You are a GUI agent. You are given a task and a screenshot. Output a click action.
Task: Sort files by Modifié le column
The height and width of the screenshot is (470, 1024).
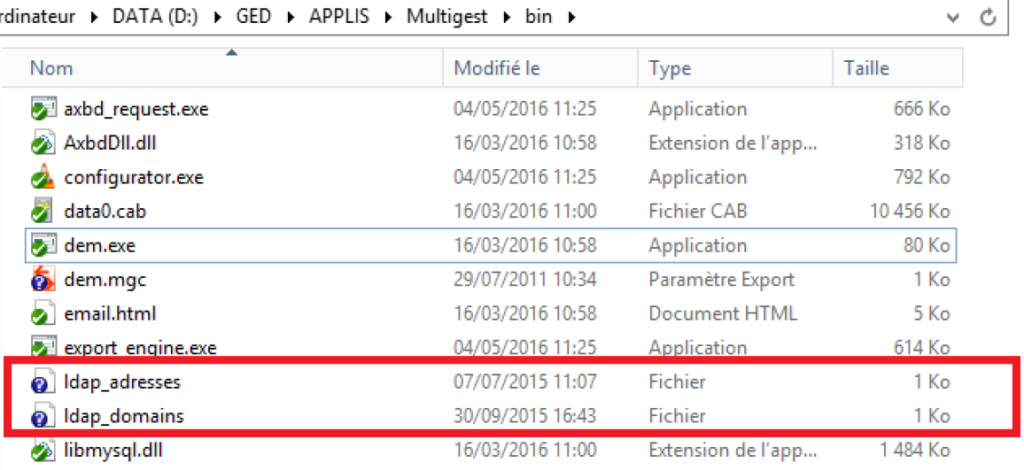click(x=497, y=68)
